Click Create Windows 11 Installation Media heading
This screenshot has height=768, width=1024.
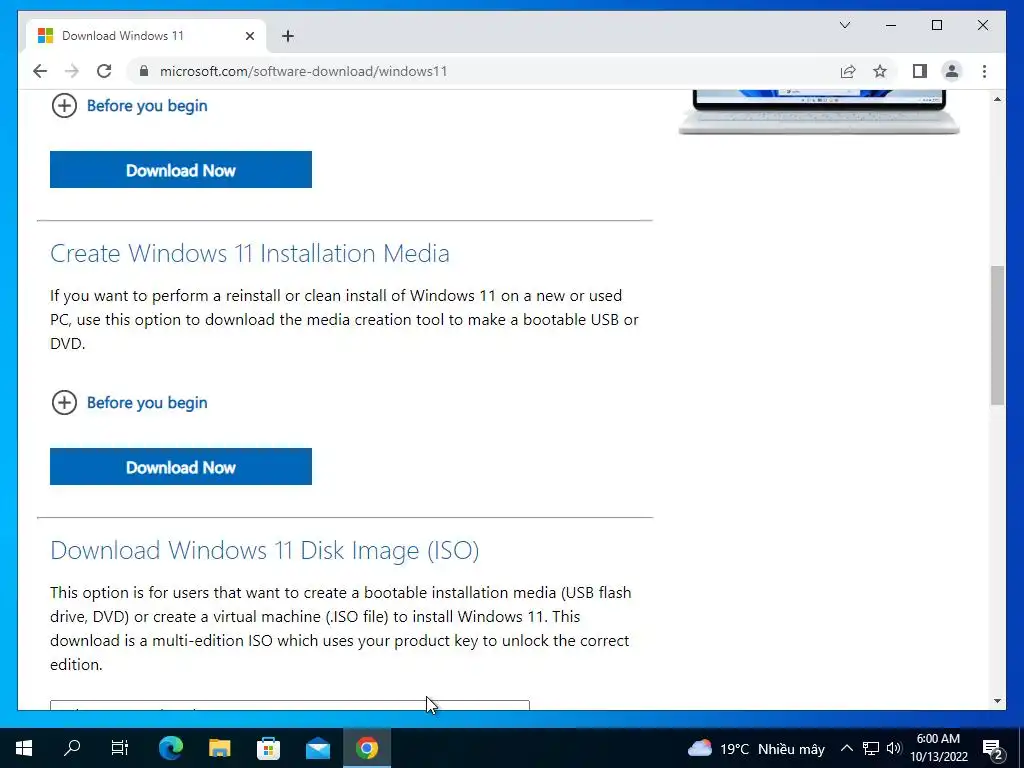tap(249, 253)
